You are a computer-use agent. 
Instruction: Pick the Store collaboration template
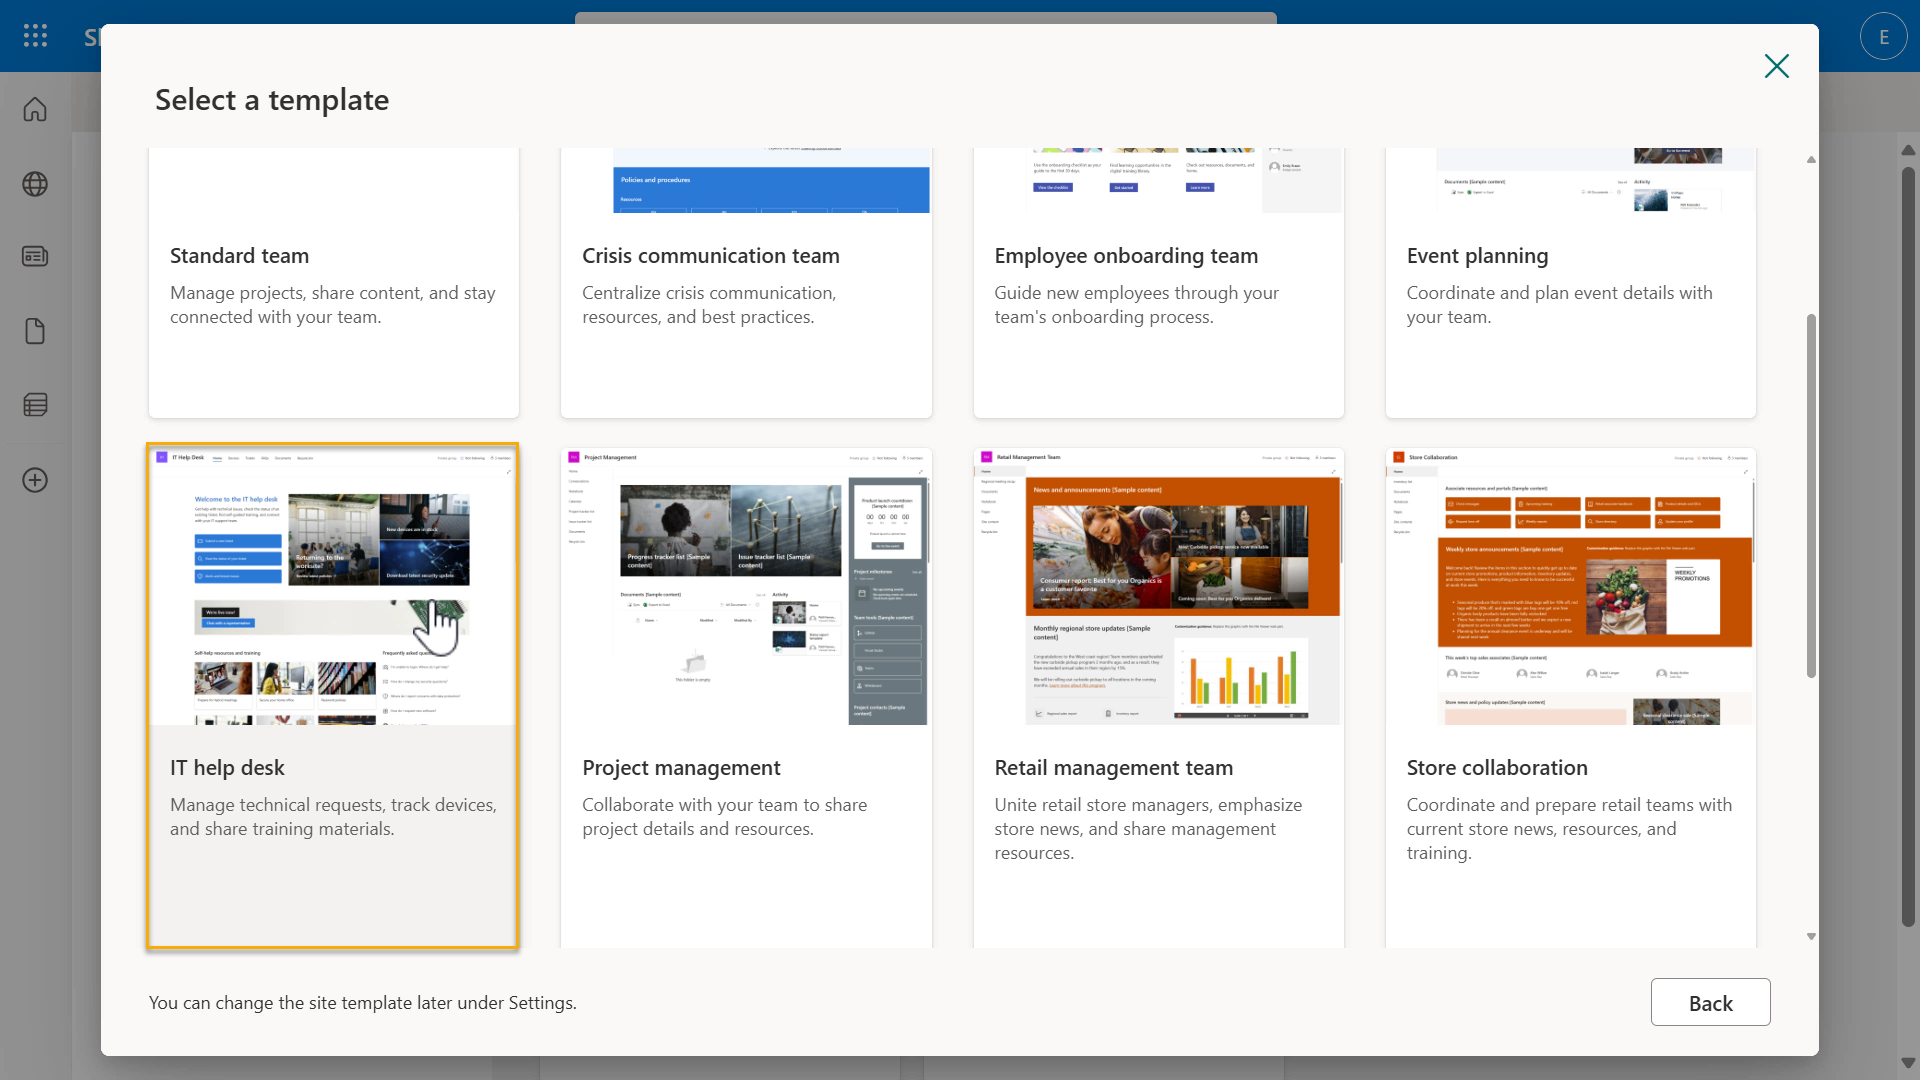tap(1570, 694)
